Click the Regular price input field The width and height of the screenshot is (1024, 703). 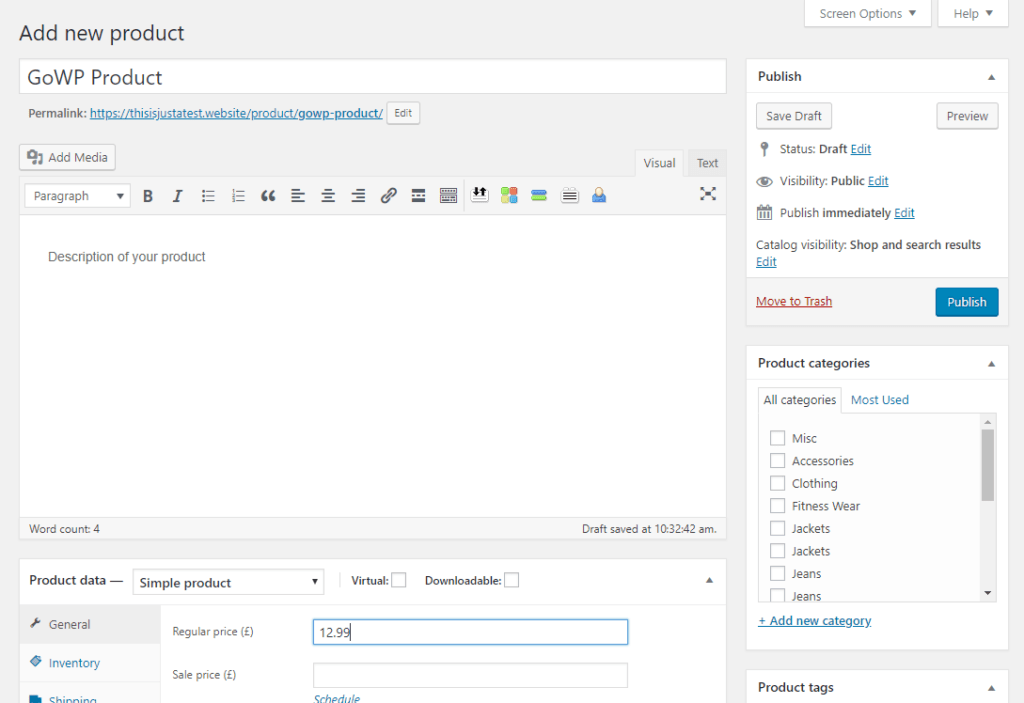tap(470, 632)
